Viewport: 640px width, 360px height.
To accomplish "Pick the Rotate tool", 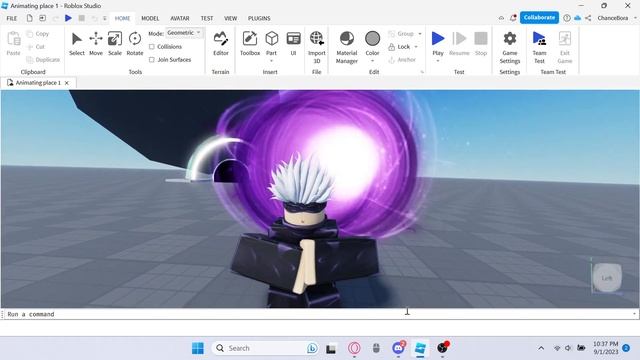I will (x=135, y=43).
